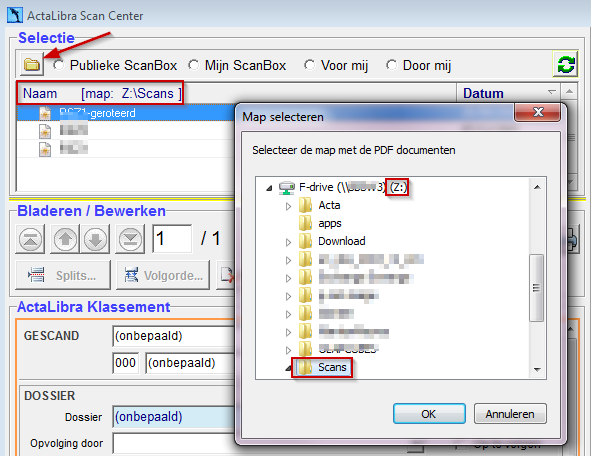This screenshot has height=456, width=591.
Task: Confirm folder selection with OK
Action: [x=429, y=414]
